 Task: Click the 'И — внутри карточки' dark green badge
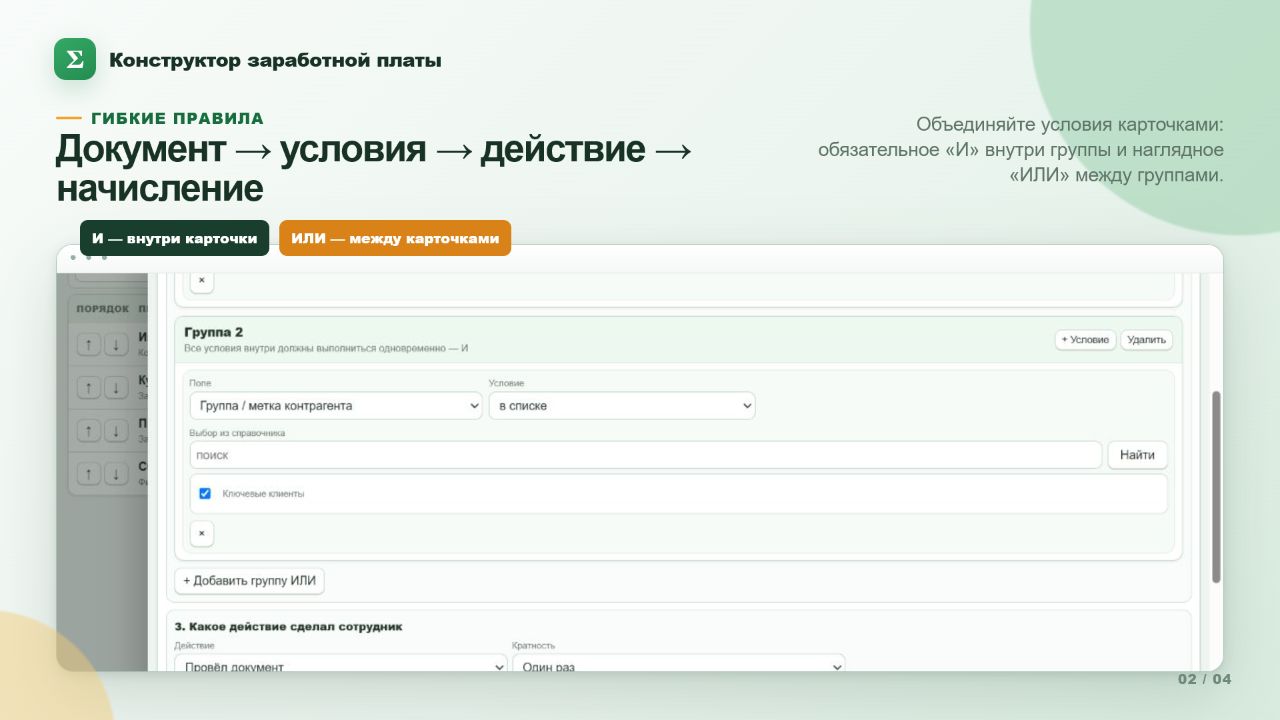click(175, 238)
